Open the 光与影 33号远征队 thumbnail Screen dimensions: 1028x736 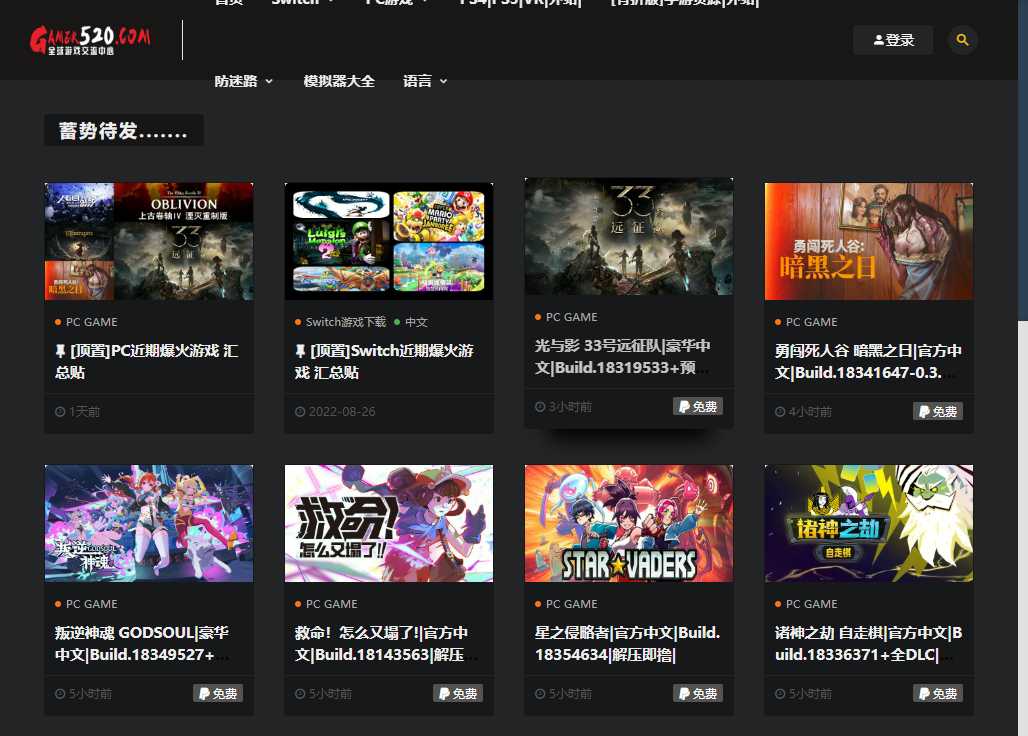pyautogui.click(x=629, y=237)
